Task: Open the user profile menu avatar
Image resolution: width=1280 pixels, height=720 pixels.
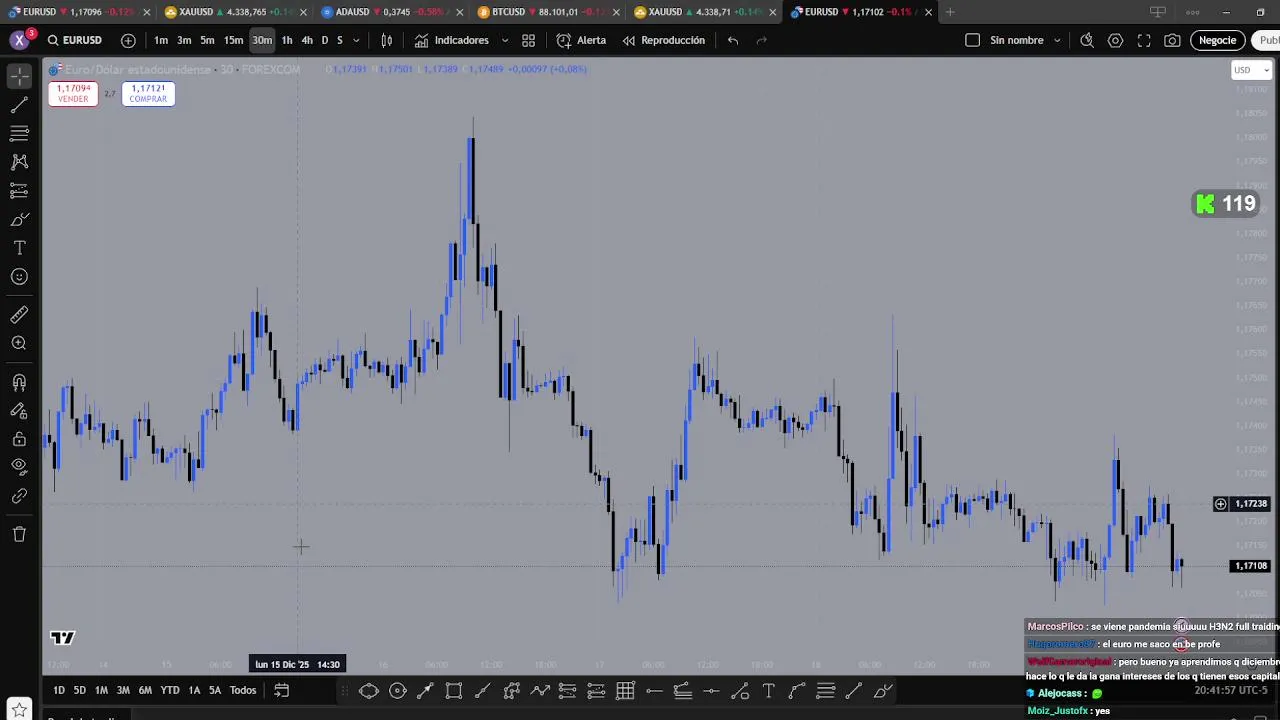Action: tap(19, 40)
